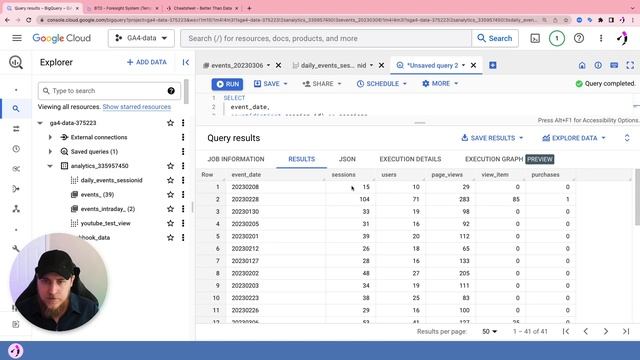Click the BigQuery logo icon in sidebar
This screenshot has width=640, height=360.
(x=16, y=62)
